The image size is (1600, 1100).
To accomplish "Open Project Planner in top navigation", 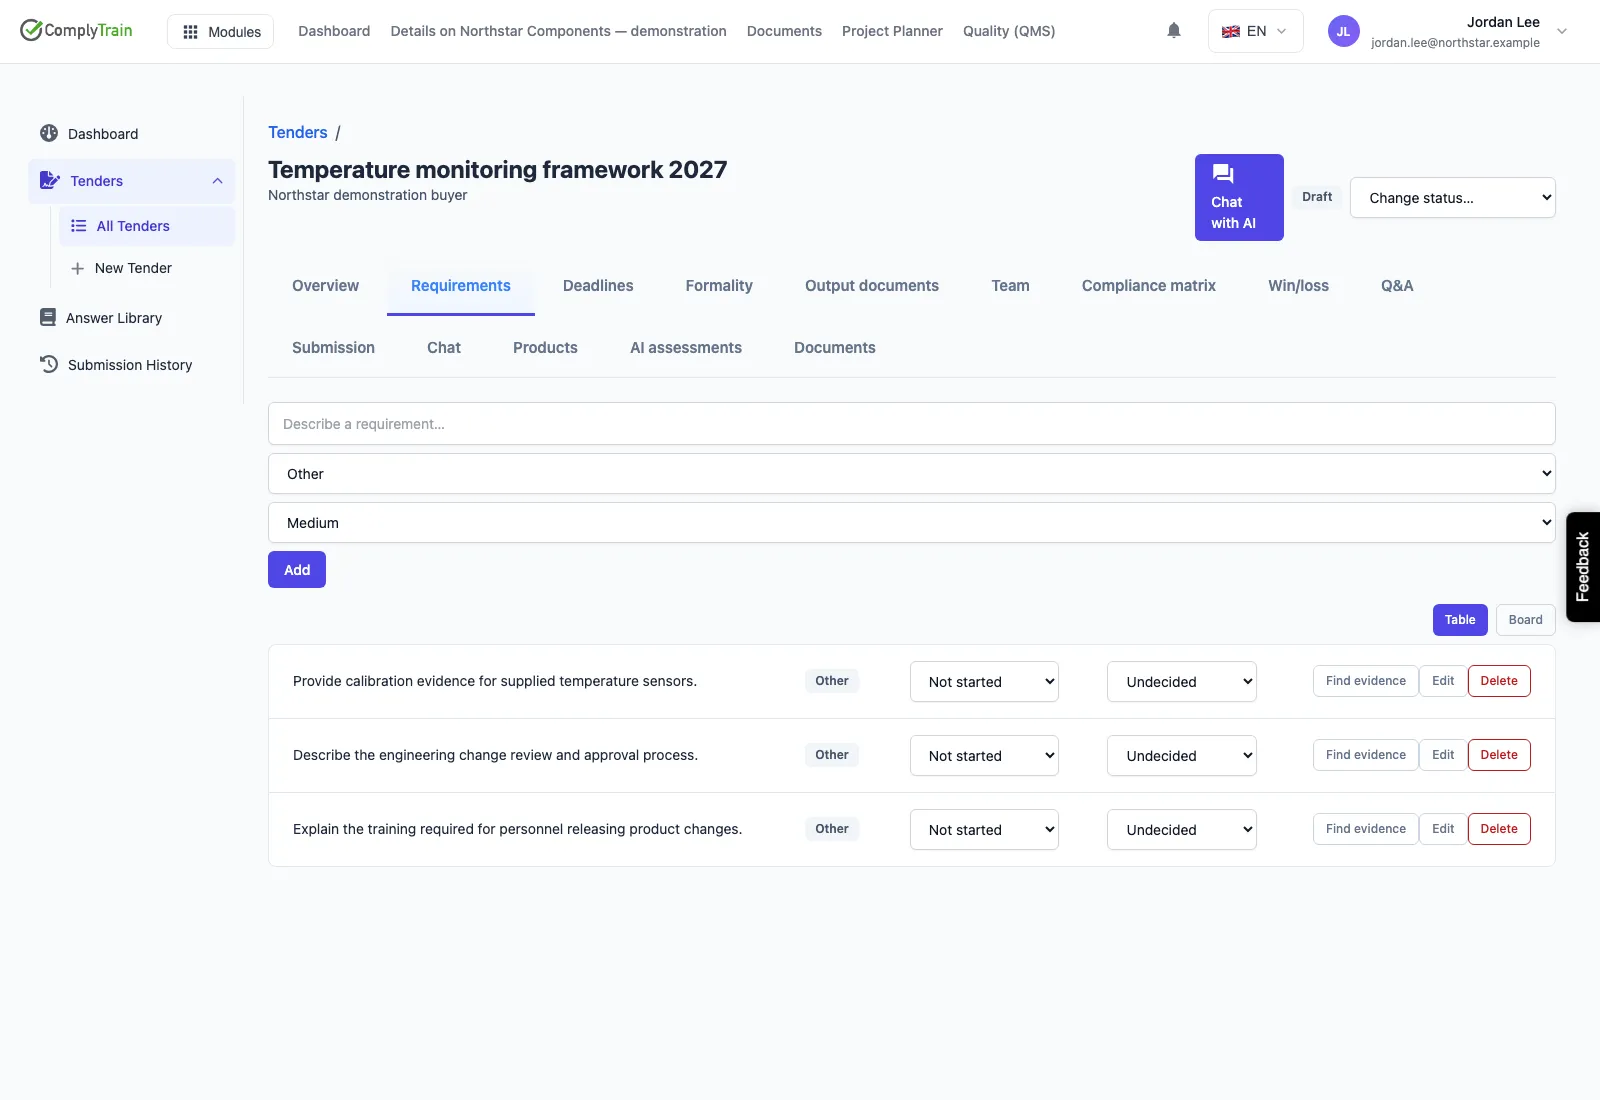I will [x=892, y=31].
